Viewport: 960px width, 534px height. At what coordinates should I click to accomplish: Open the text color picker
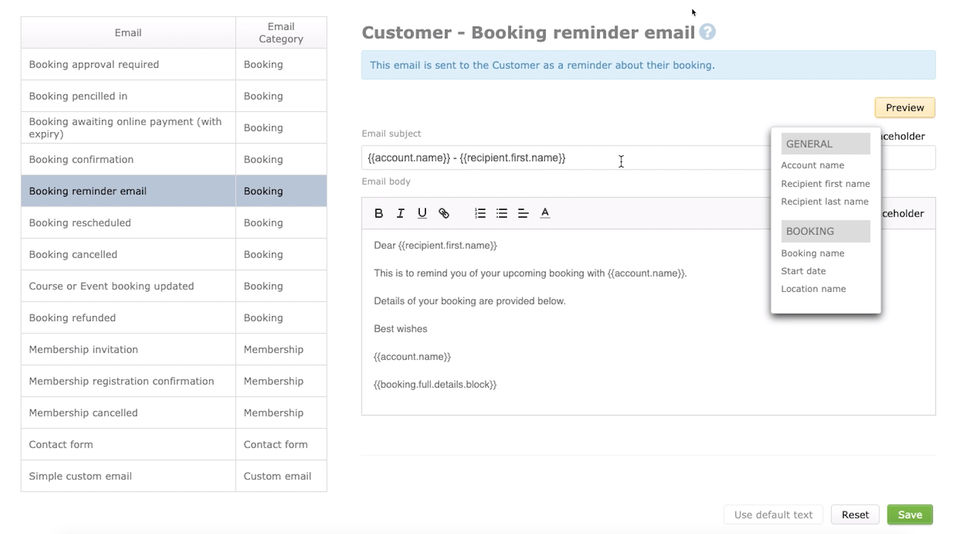[x=545, y=213]
